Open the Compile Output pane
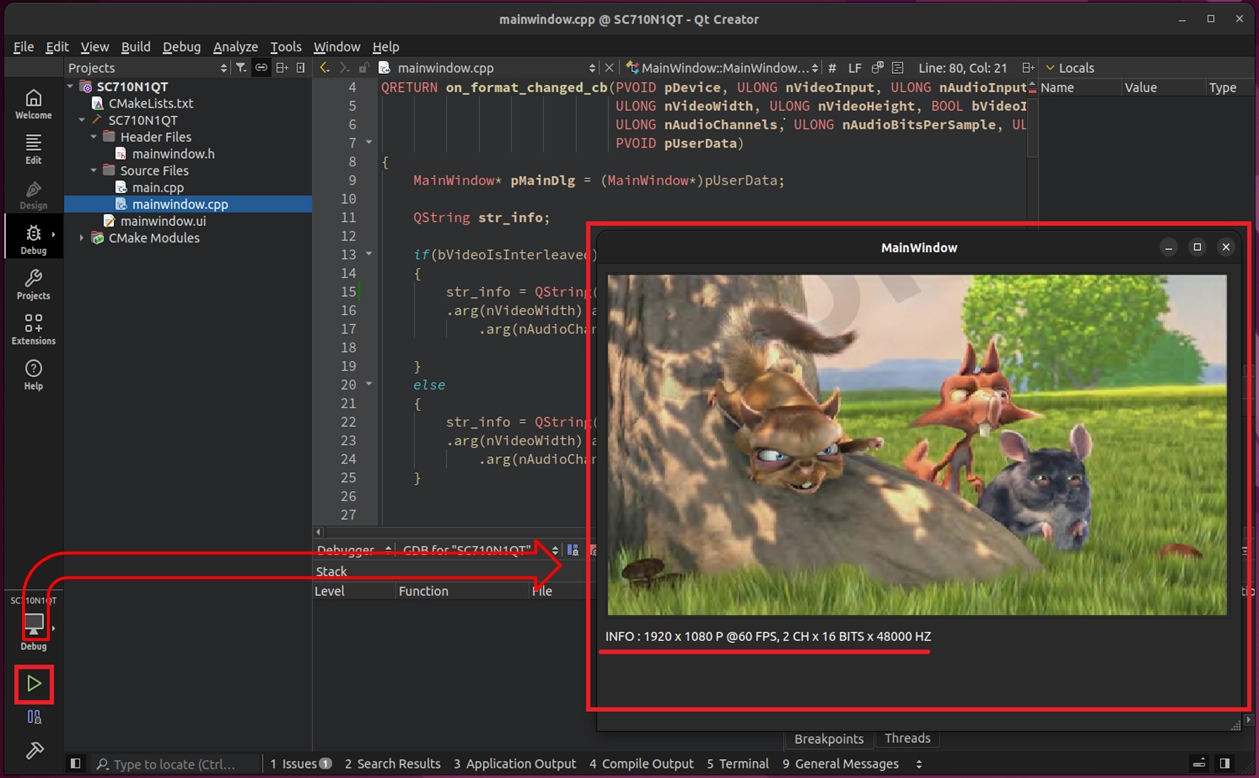The width and height of the screenshot is (1259, 778). tap(642, 764)
